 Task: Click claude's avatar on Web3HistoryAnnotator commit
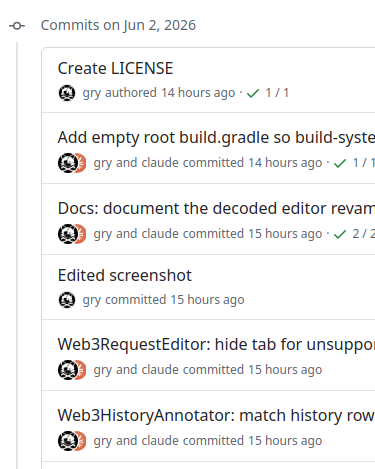click(x=82, y=441)
